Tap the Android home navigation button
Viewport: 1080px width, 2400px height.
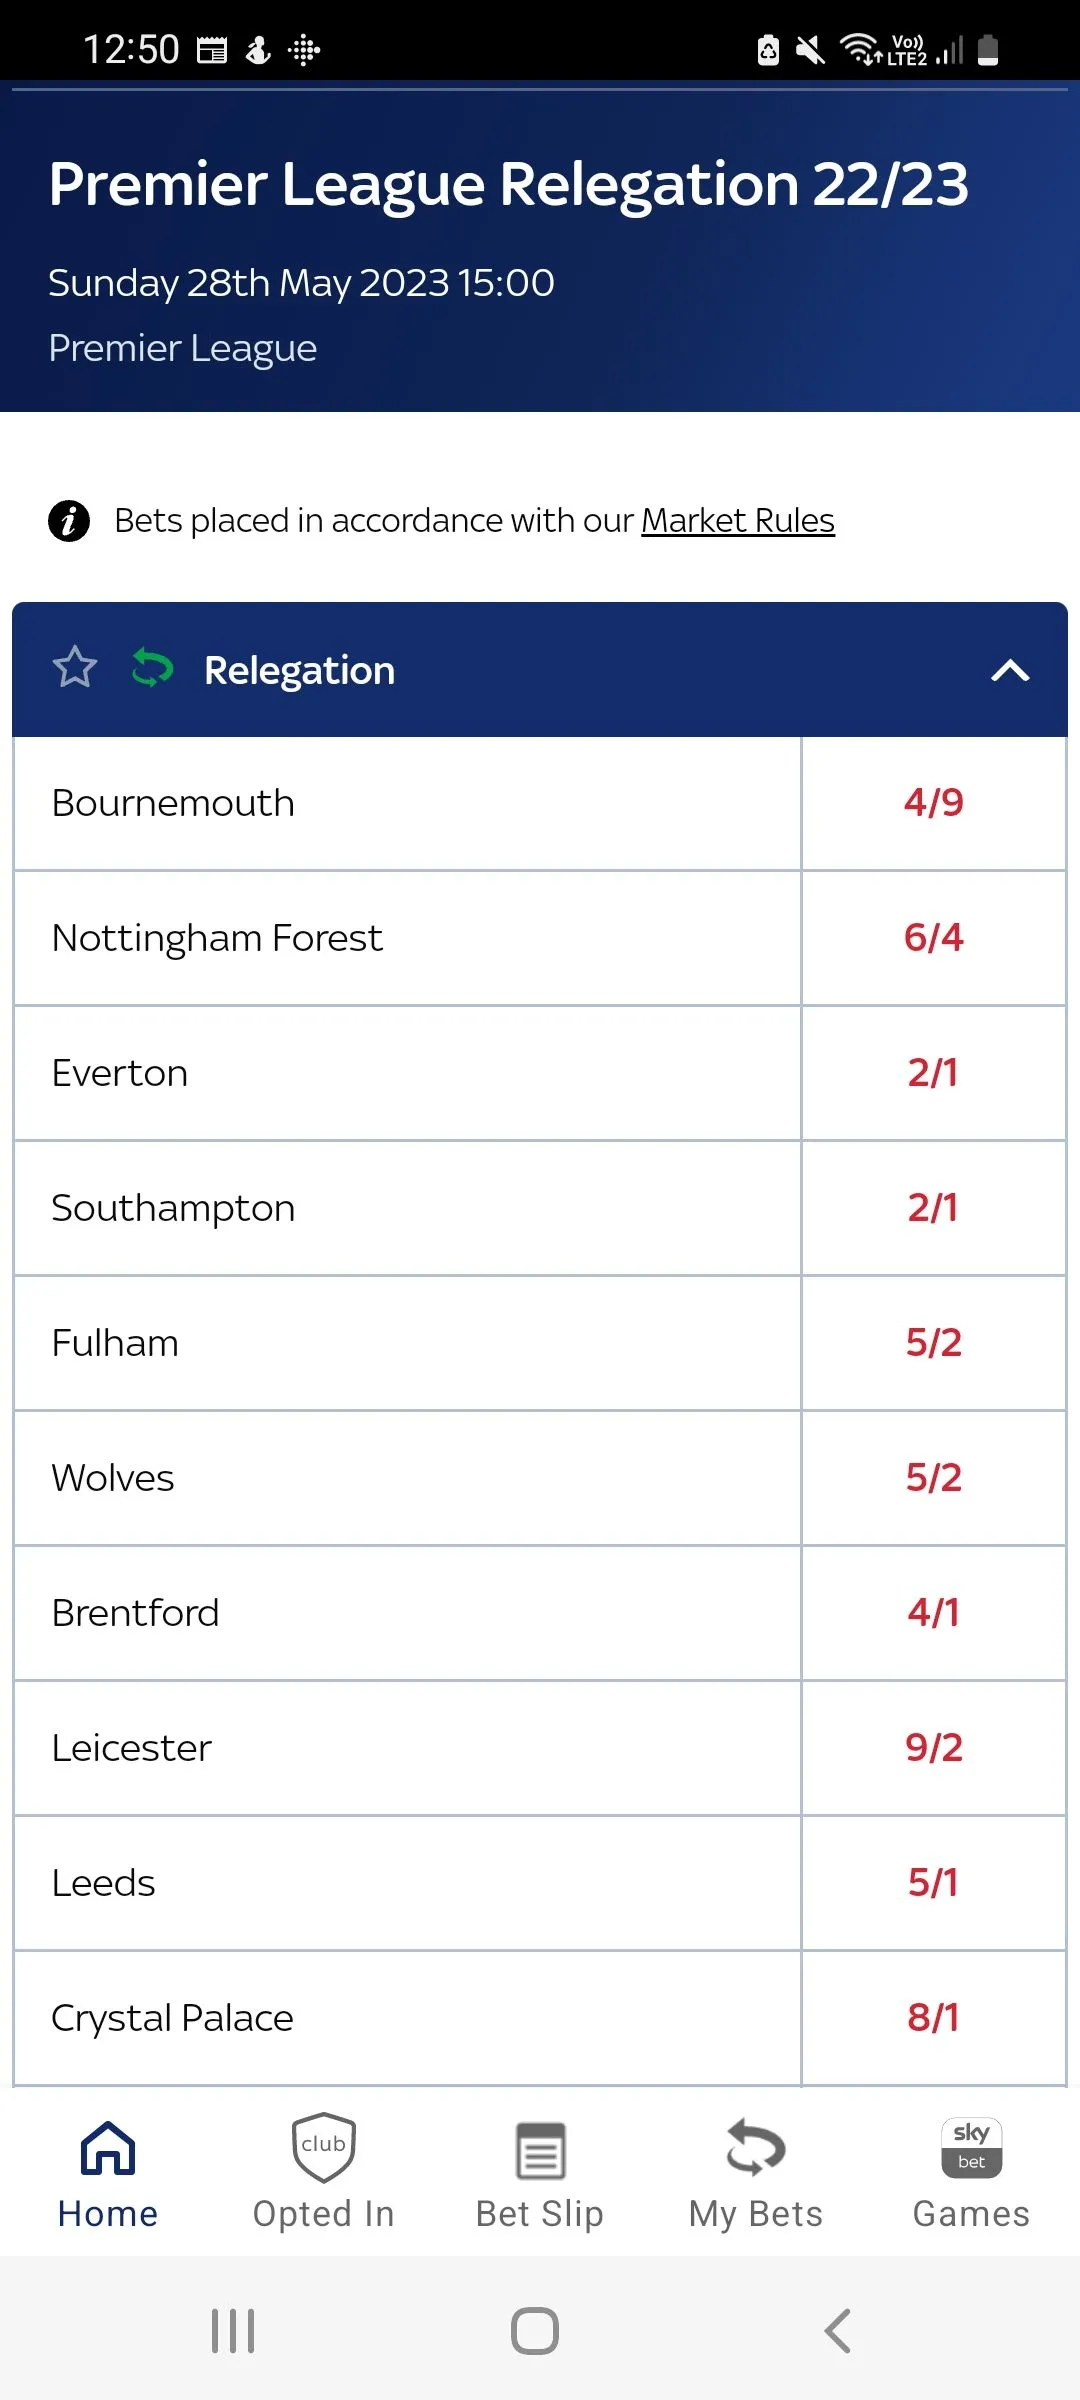point(535,2331)
